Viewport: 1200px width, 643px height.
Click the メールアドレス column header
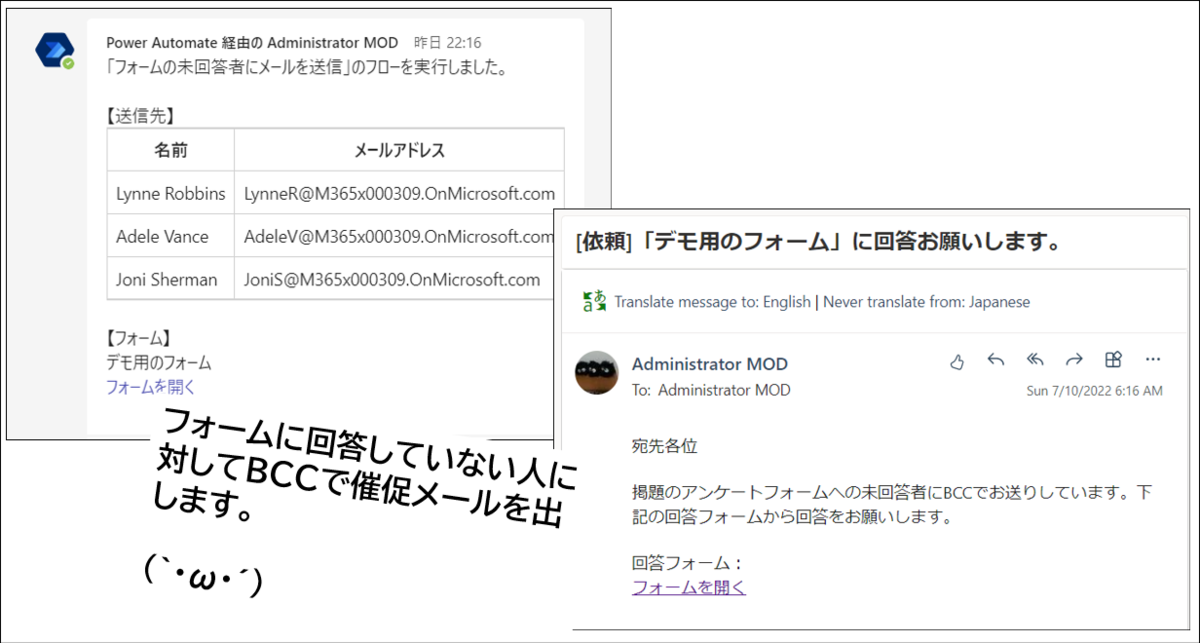(x=399, y=151)
